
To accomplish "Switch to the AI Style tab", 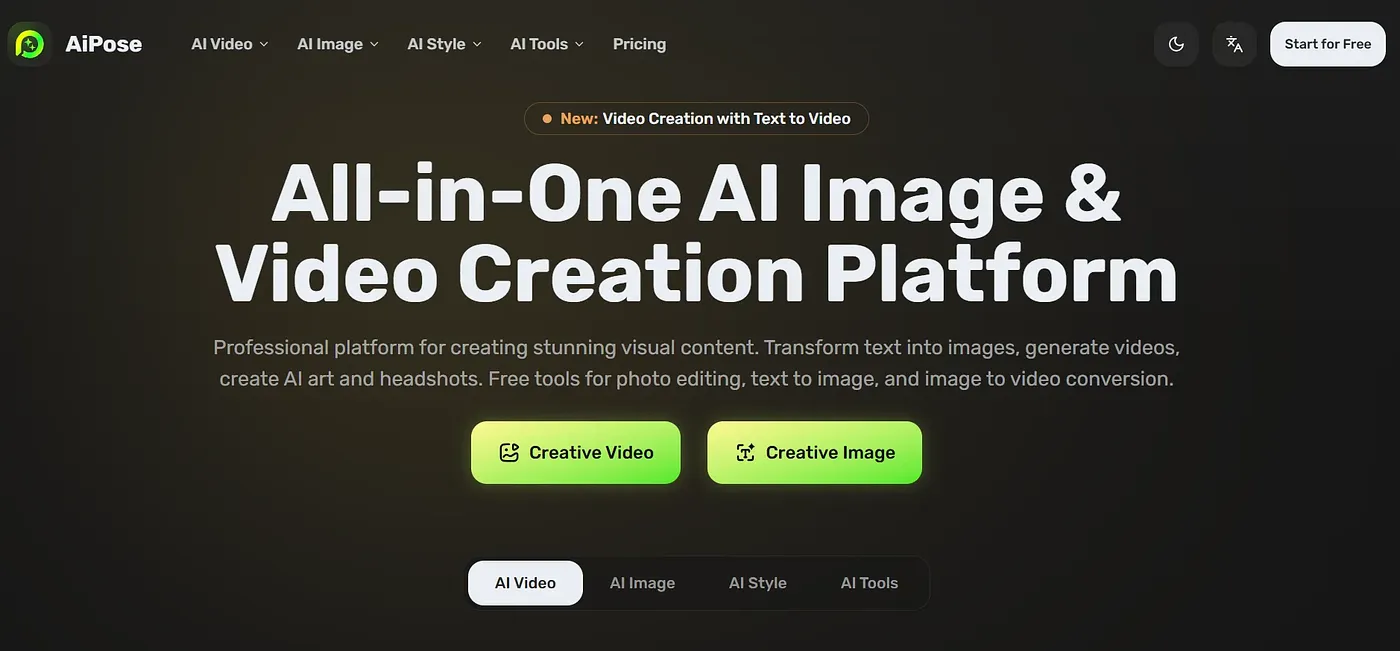I will (757, 583).
